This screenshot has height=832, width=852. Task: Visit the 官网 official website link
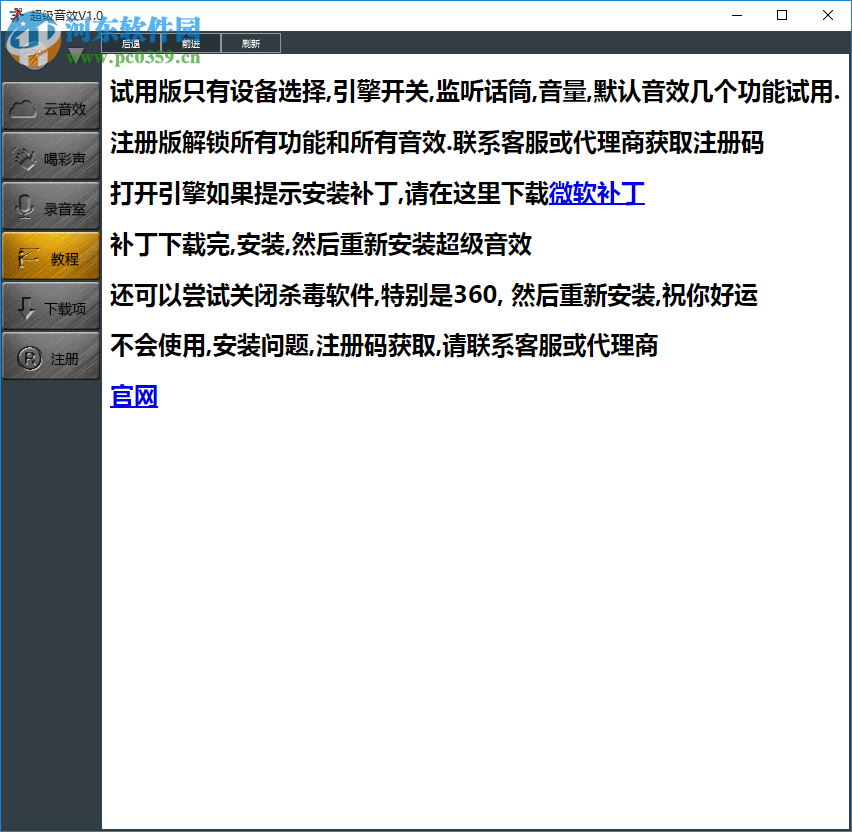point(134,396)
